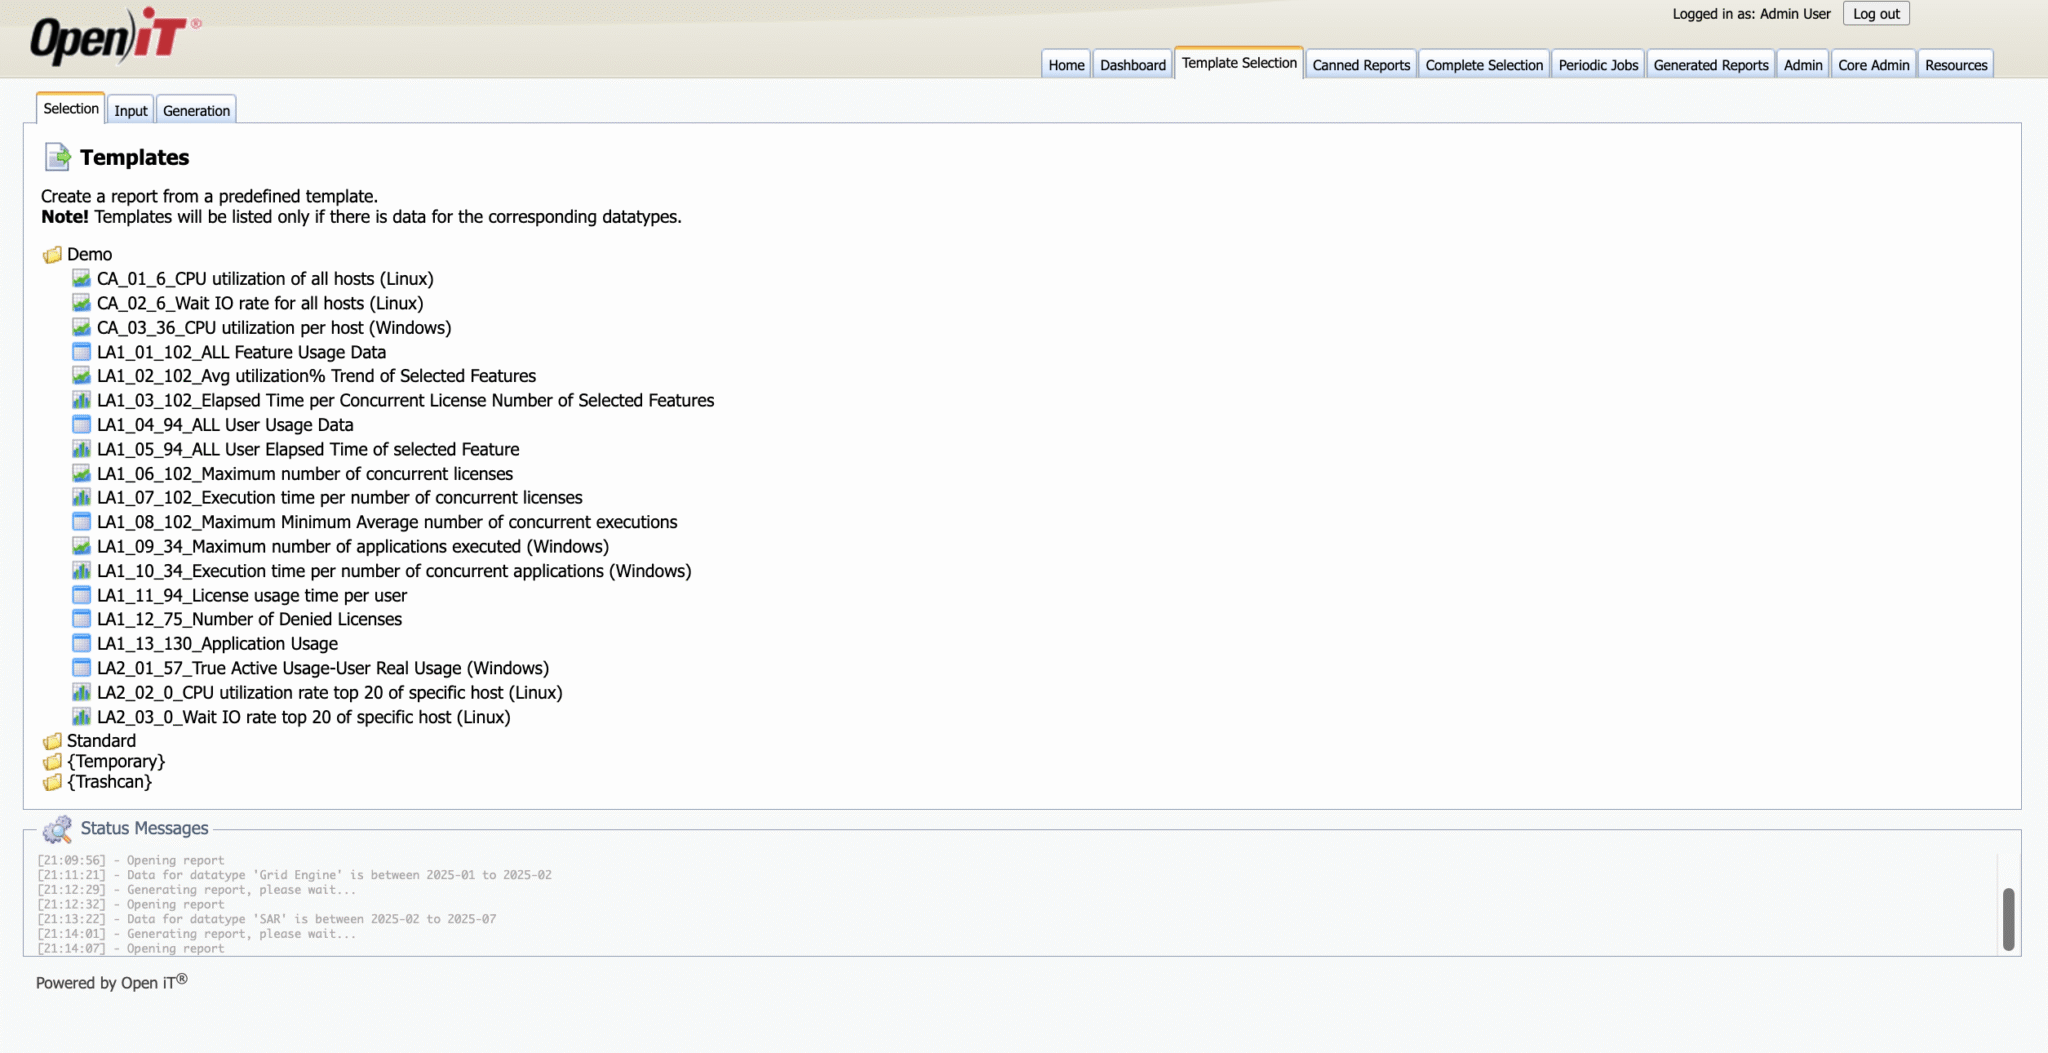Image resolution: width=2048 pixels, height=1053 pixels.
Task: Click the table icon next to LA1_12_75_Number of Denied Licenses
Action: (81, 619)
